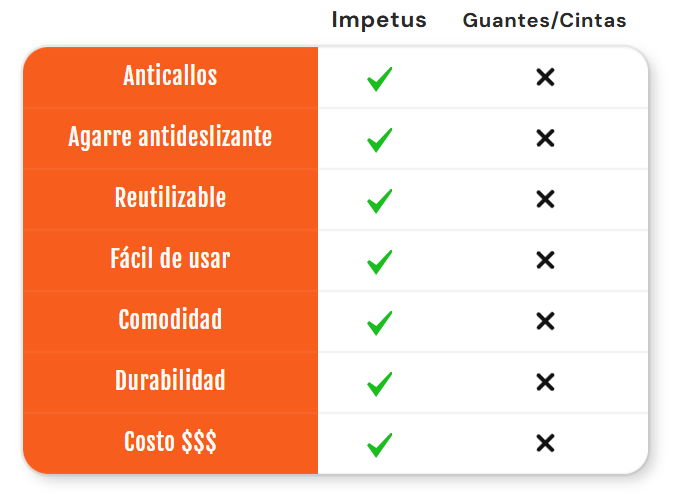Select the Impetus column header
Screen dimensions: 678x495
(x=379, y=20)
